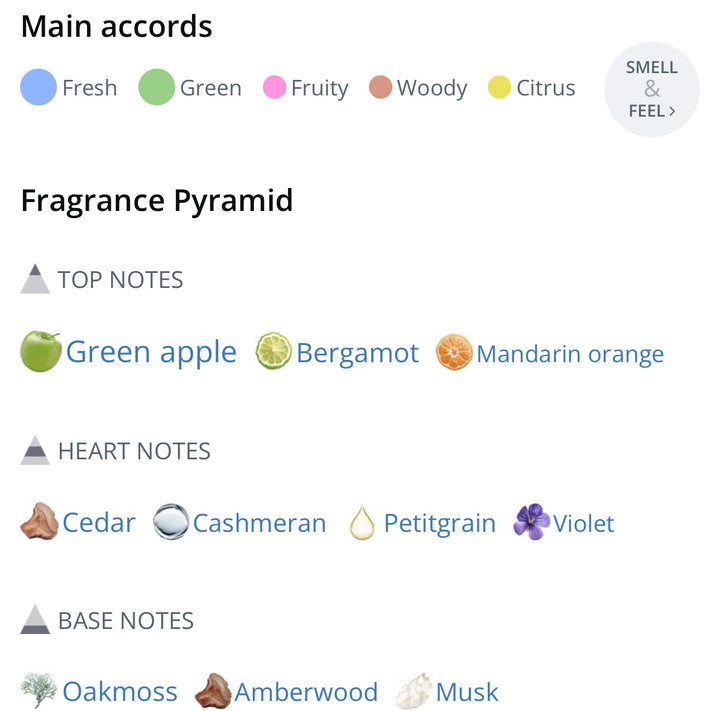Image resolution: width=720 pixels, height=711 pixels.
Task: Select the blue Fresh accord circle
Action: [39, 87]
